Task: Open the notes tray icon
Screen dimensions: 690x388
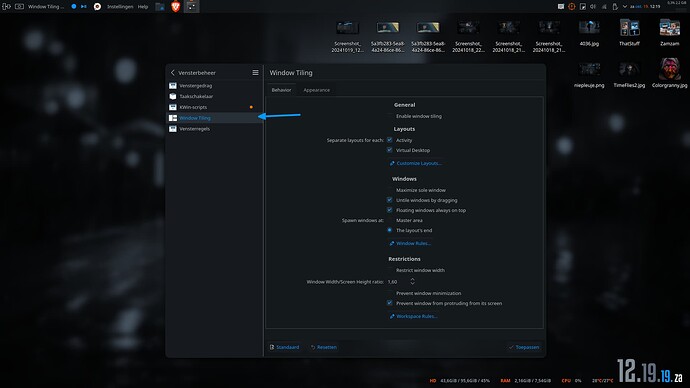Action: [x=583, y=7]
